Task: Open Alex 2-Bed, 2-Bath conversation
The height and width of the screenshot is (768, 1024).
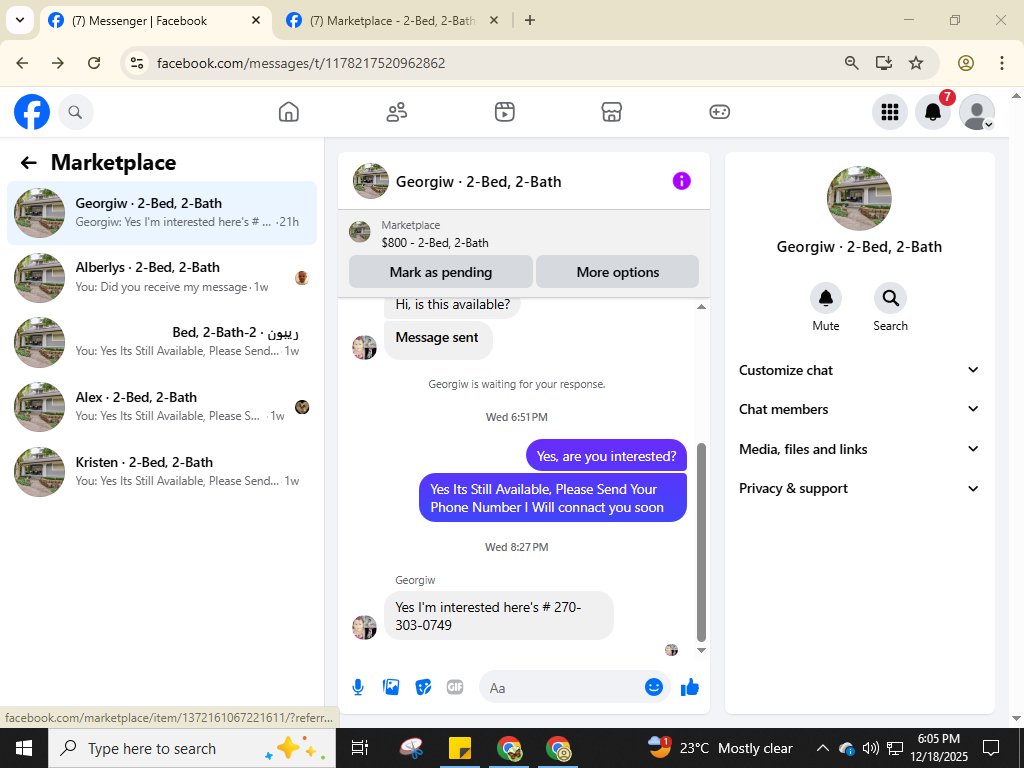Action: point(162,407)
